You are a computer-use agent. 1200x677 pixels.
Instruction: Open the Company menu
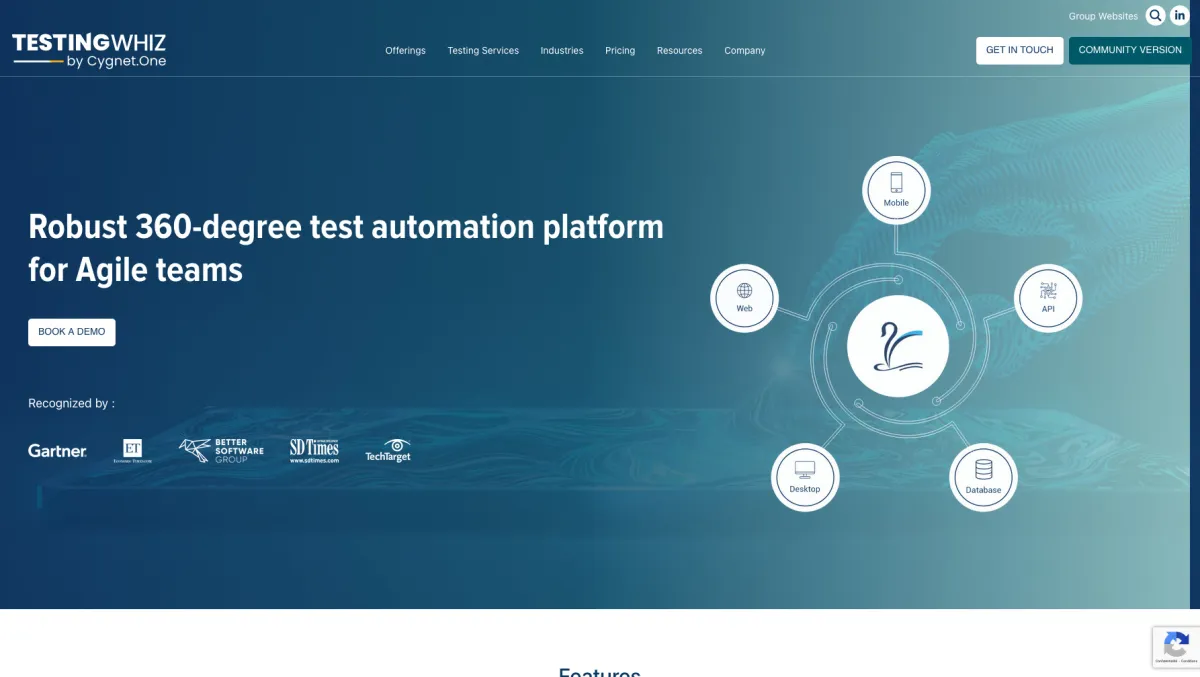click(x=745, y=51)
